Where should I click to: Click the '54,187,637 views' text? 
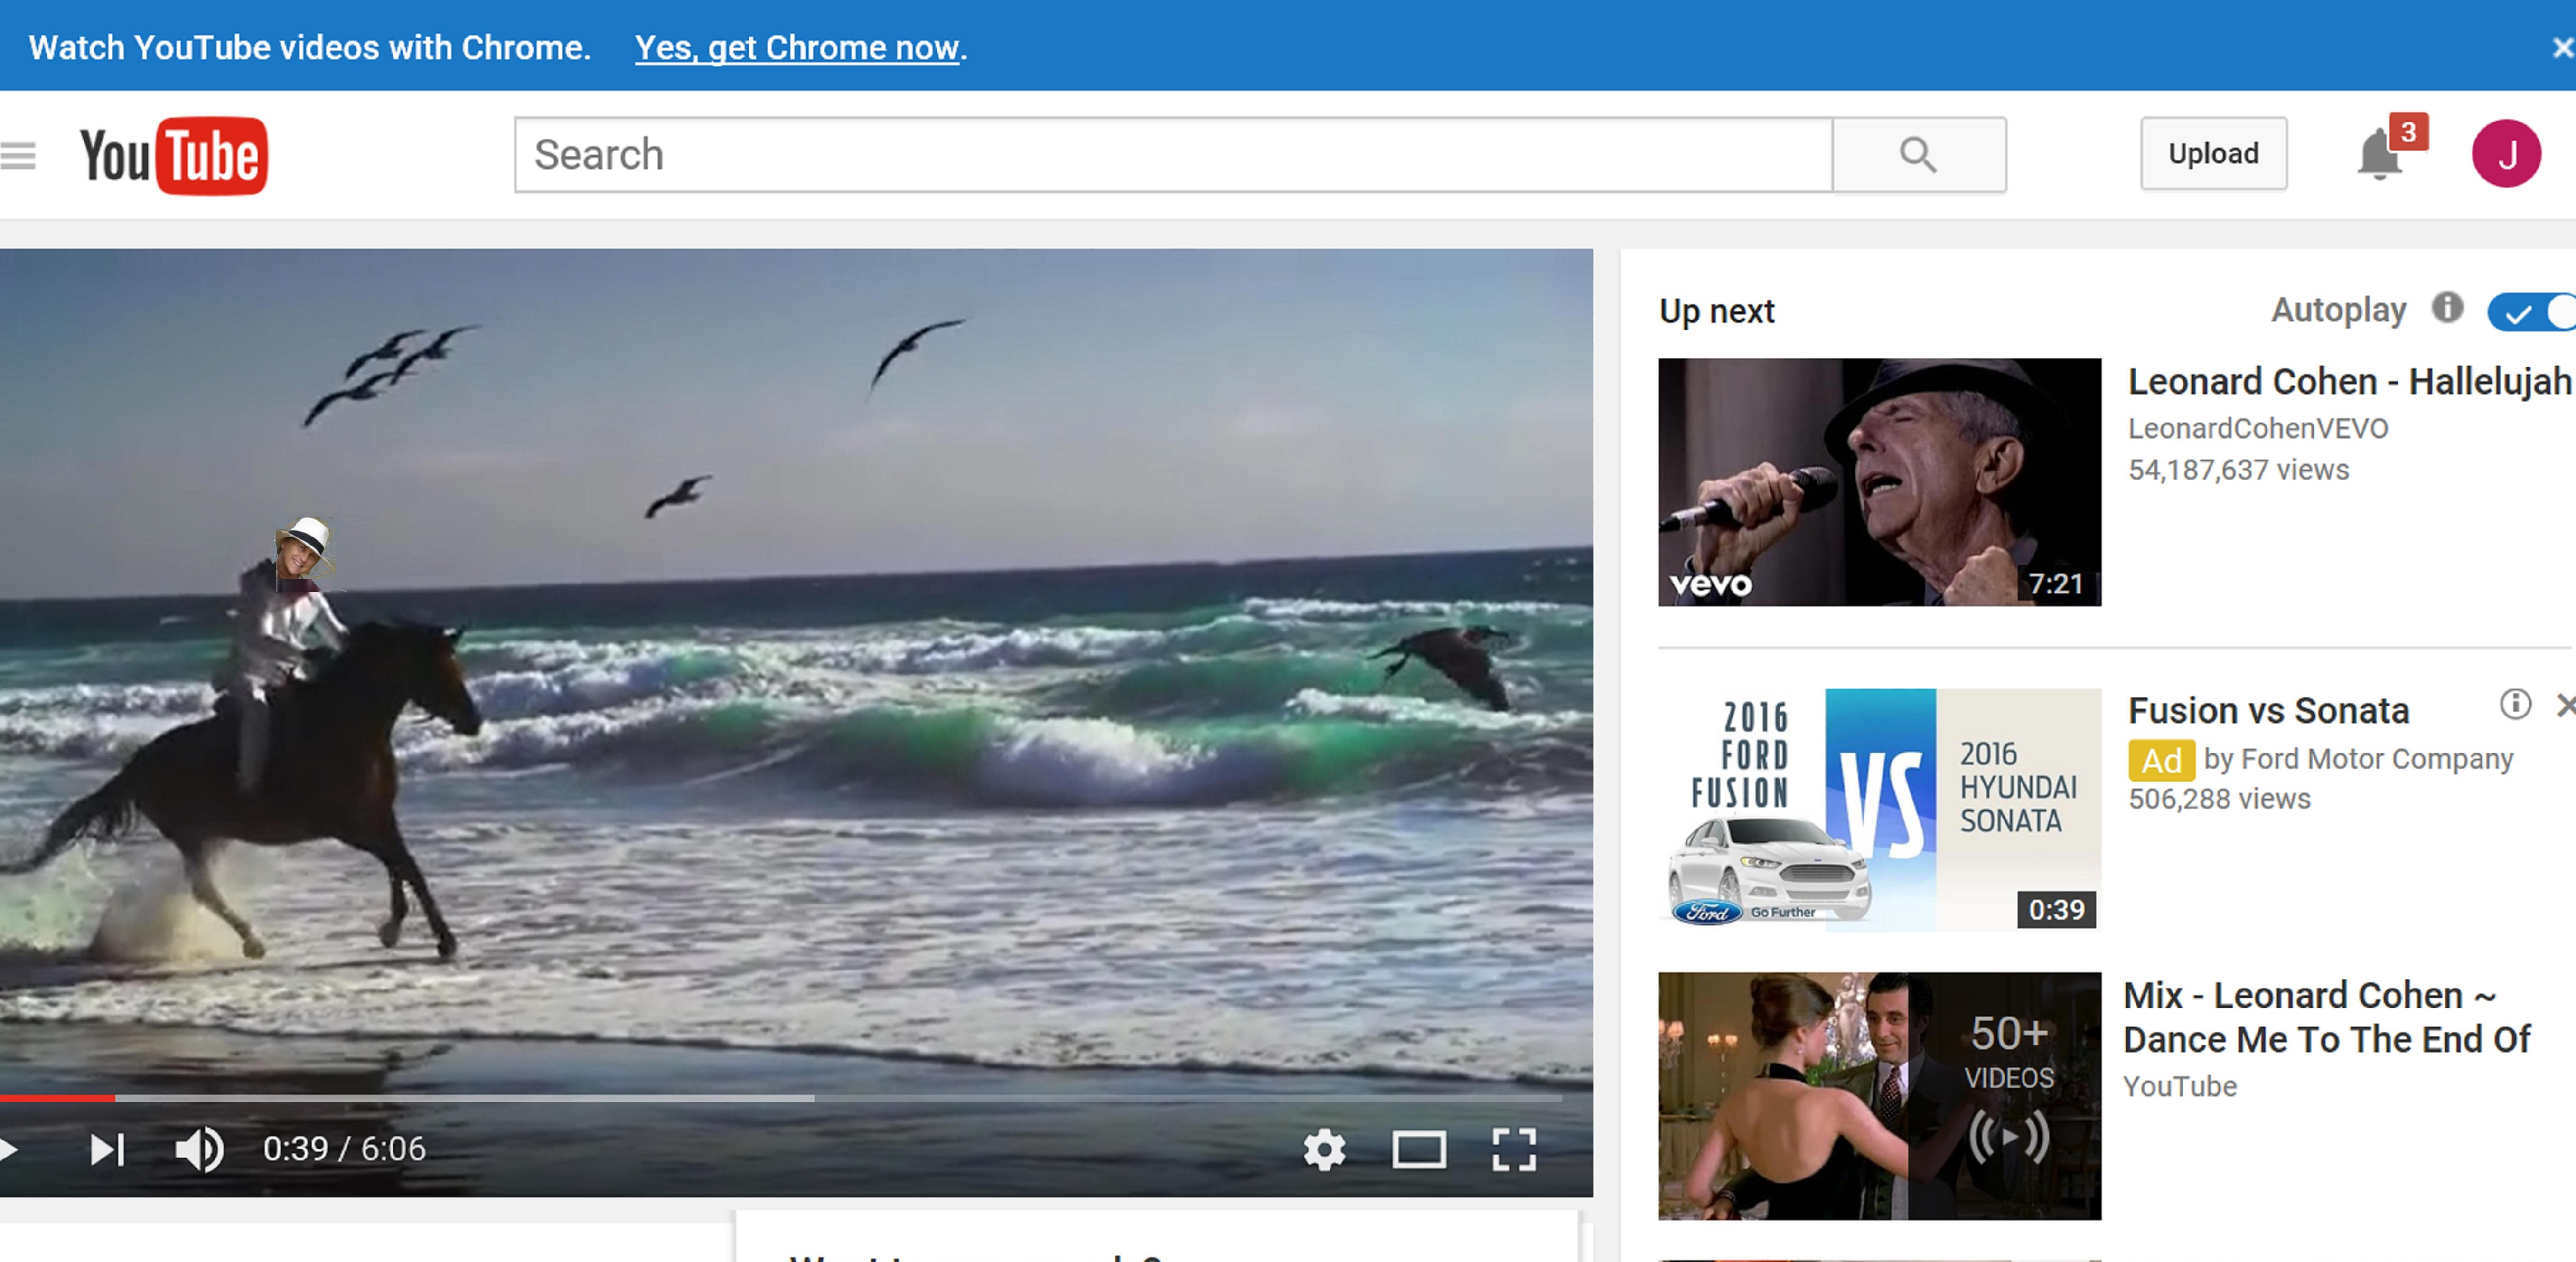pos(2238,470)
